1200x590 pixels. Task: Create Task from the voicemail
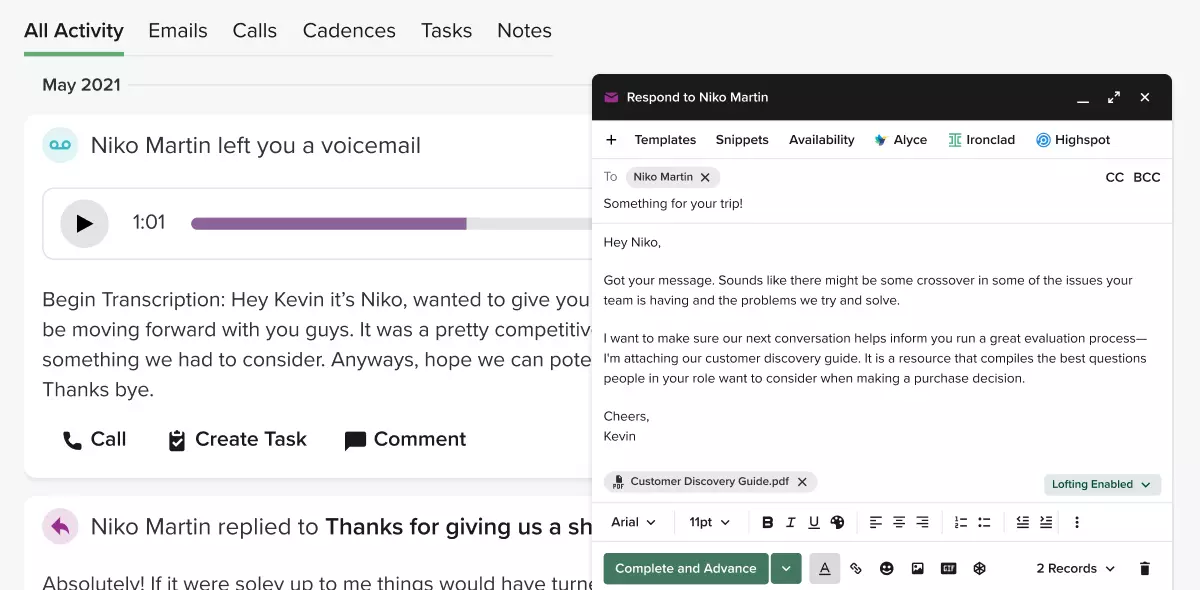236,439
